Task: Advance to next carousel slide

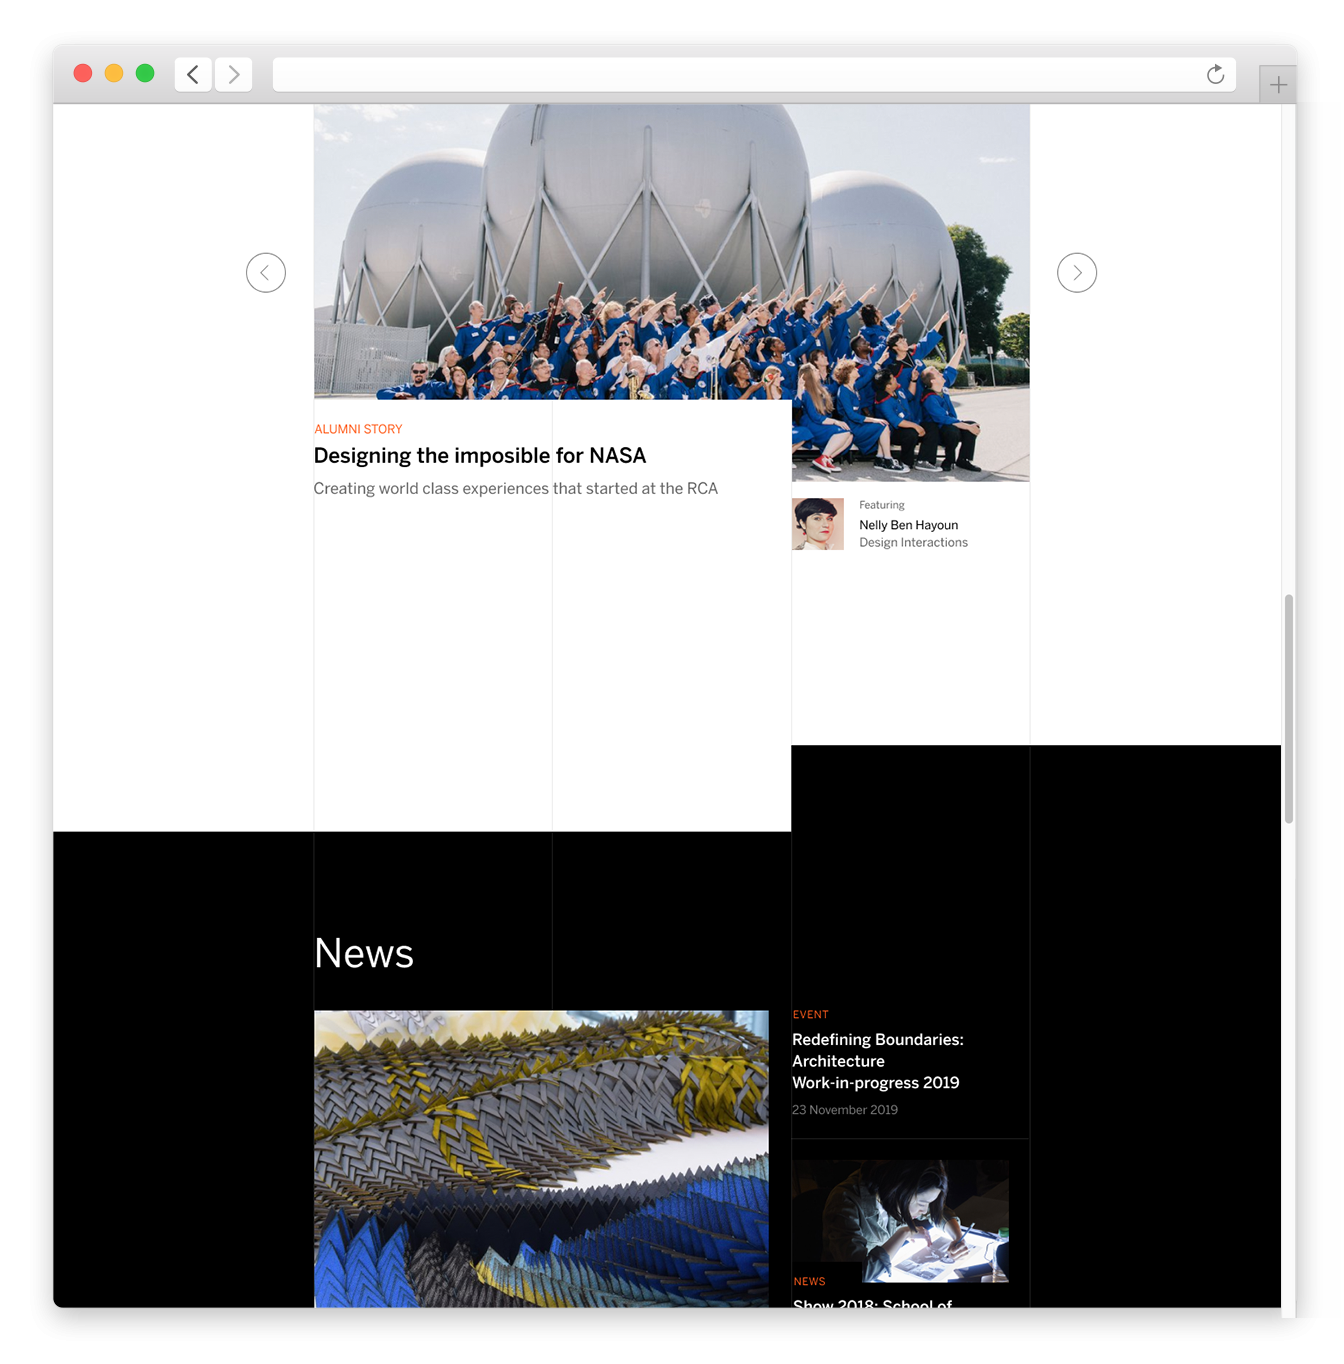Action: [x=1077, y=273]
